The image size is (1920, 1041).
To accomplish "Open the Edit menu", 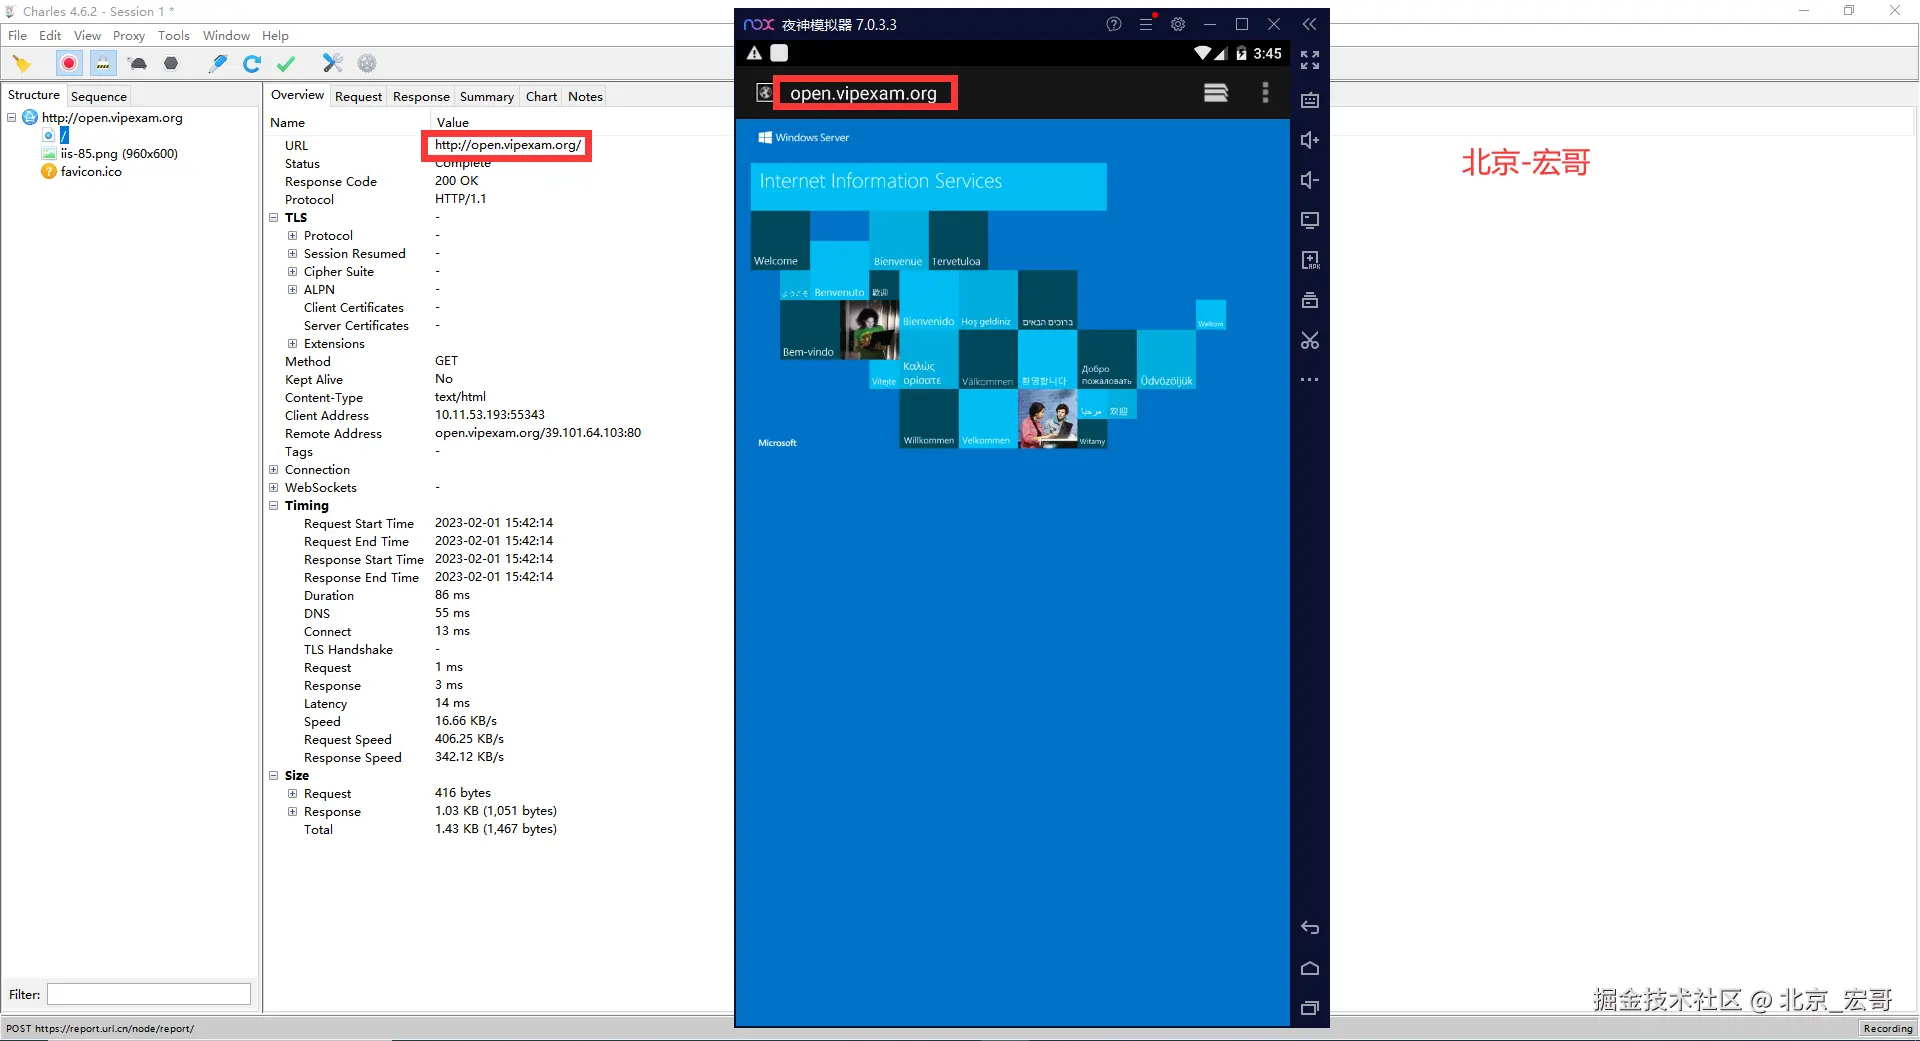I will pos(50,36).
